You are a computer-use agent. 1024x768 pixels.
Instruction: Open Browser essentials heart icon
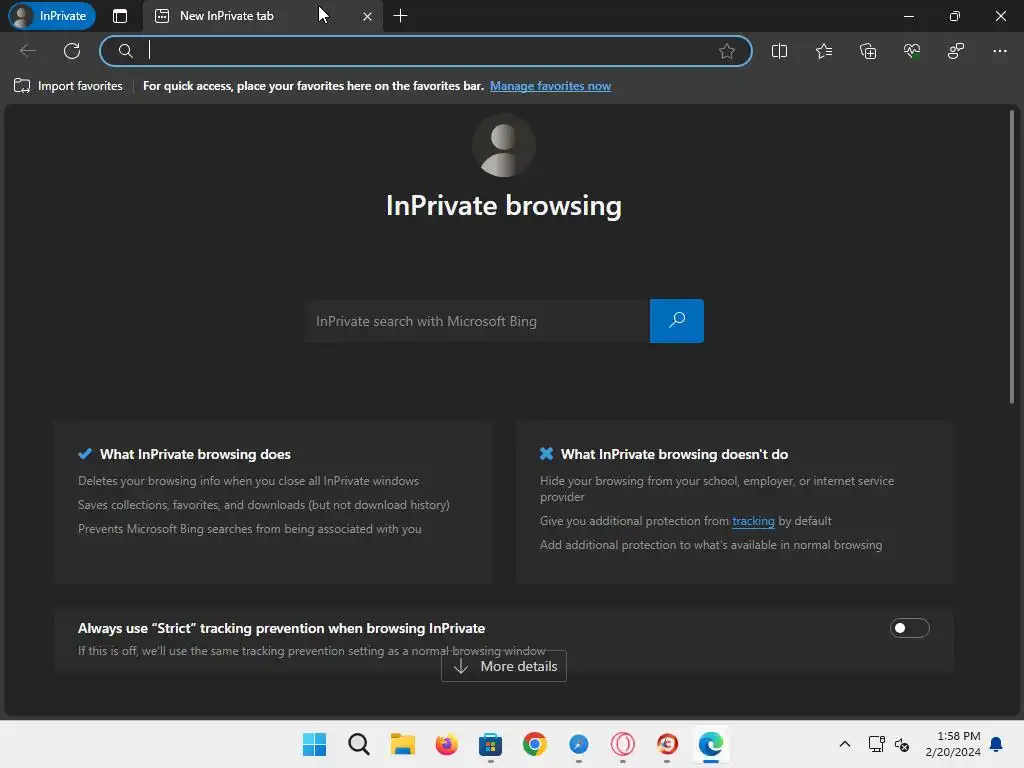pyautogui.click(x=912, y=51)
